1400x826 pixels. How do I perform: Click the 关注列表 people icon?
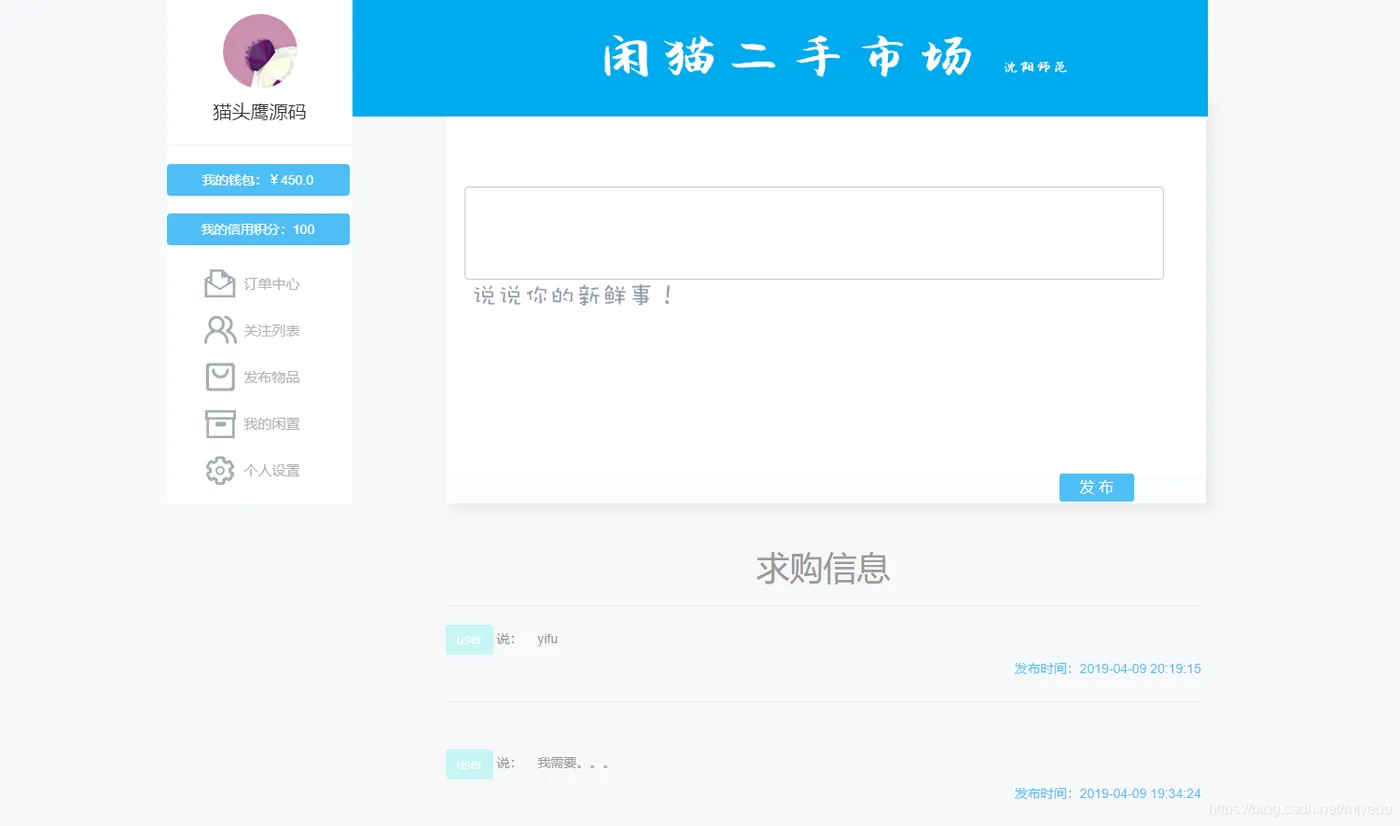tap(220, 330)
